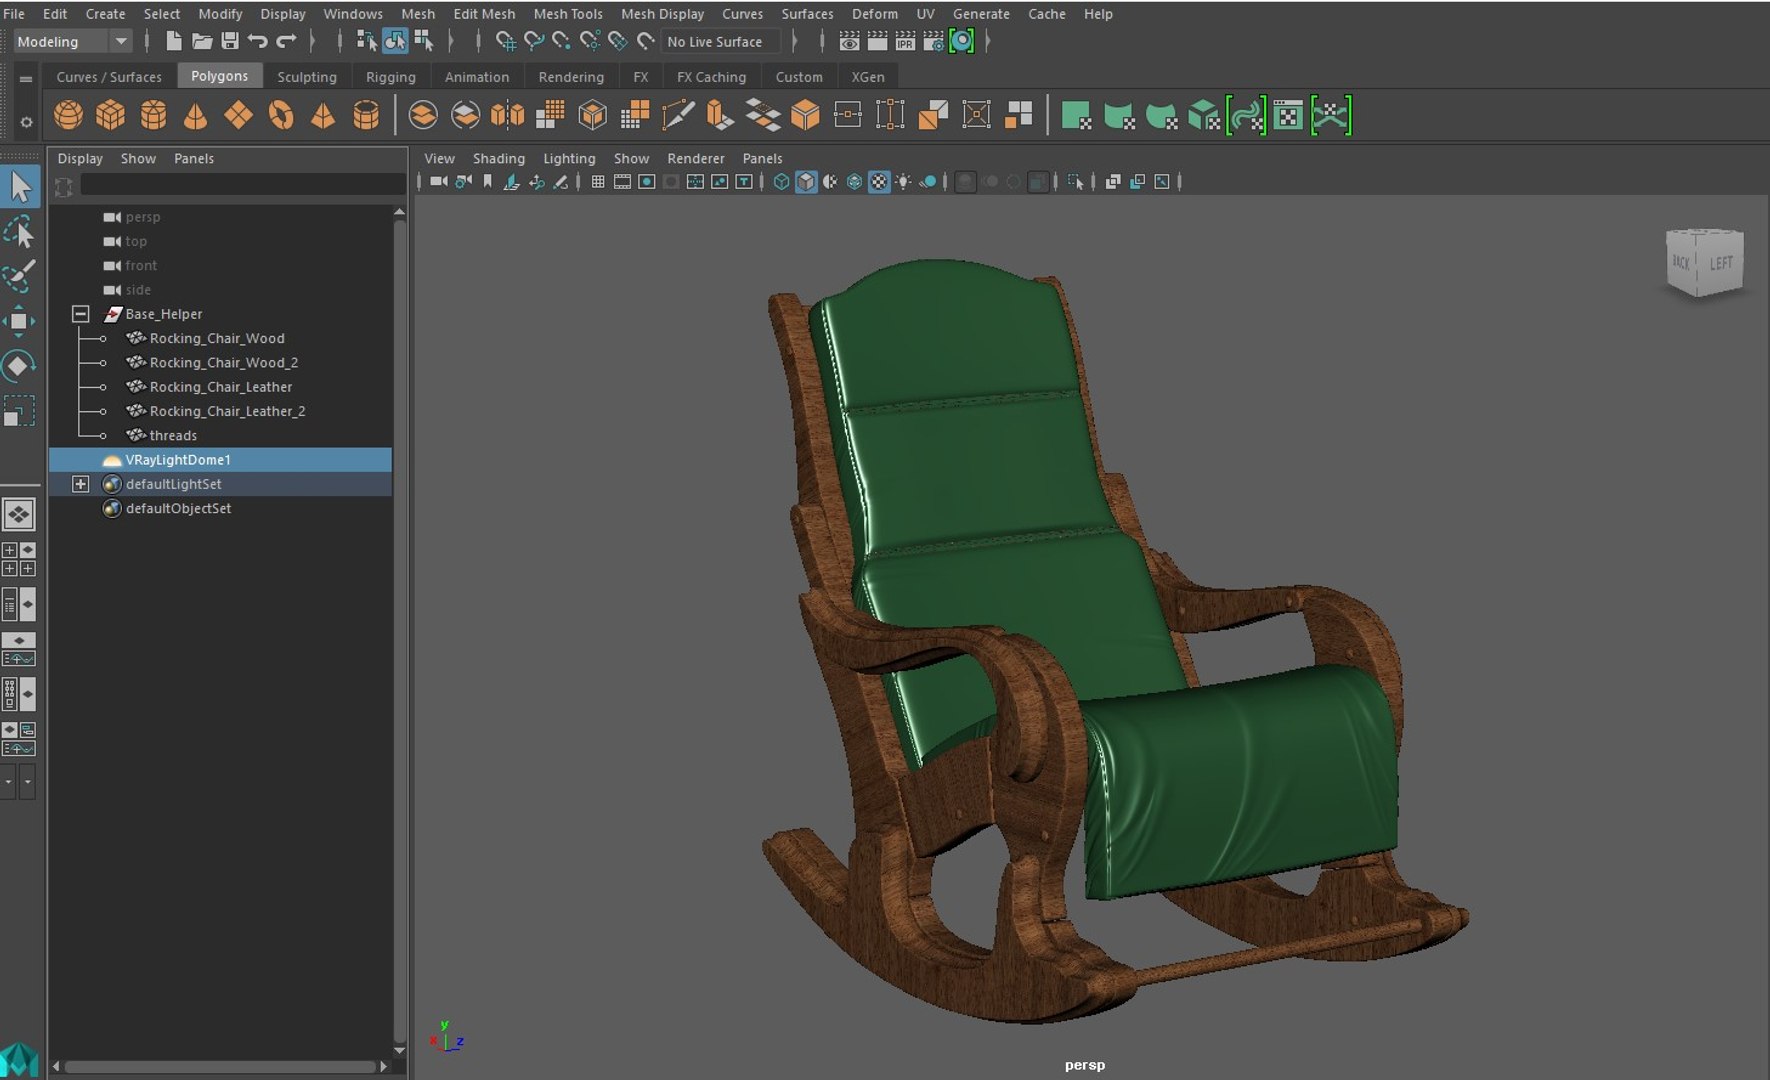Open the shelf editor gear menu
The image size is (1770, 1080).
tap(25, 122)
